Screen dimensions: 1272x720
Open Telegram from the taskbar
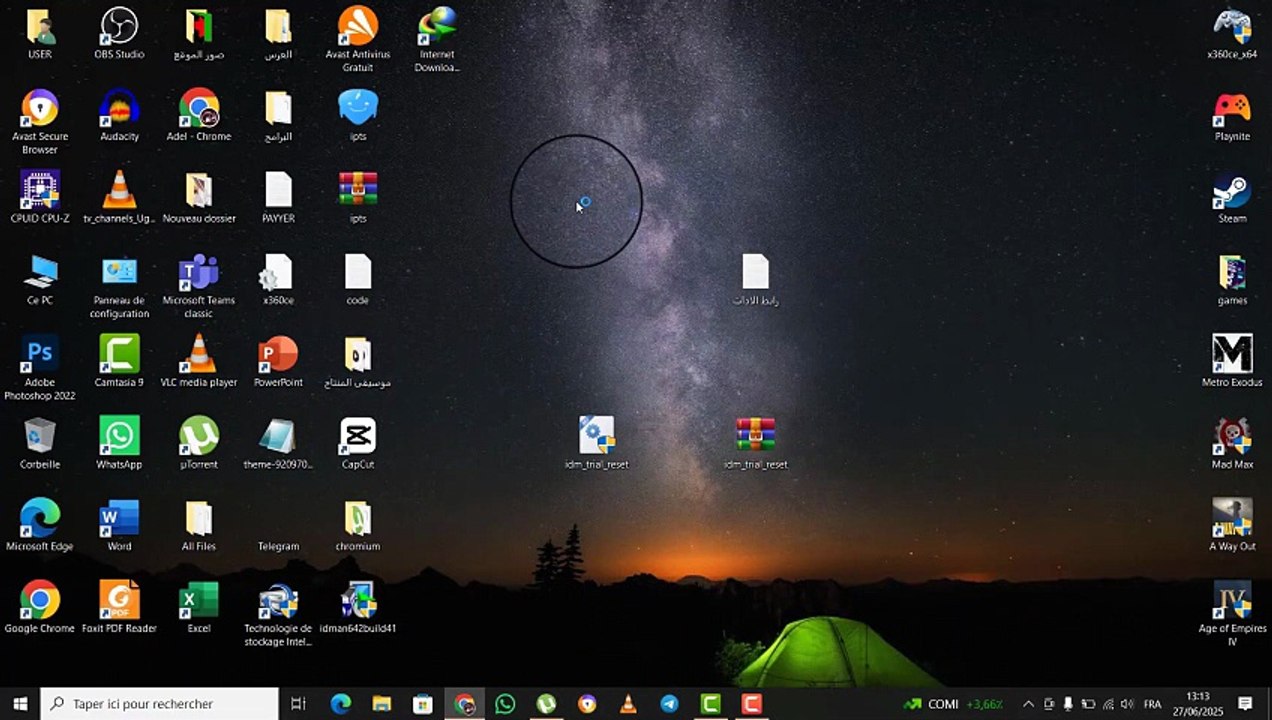pyautogui.click(x=669, y=704)
